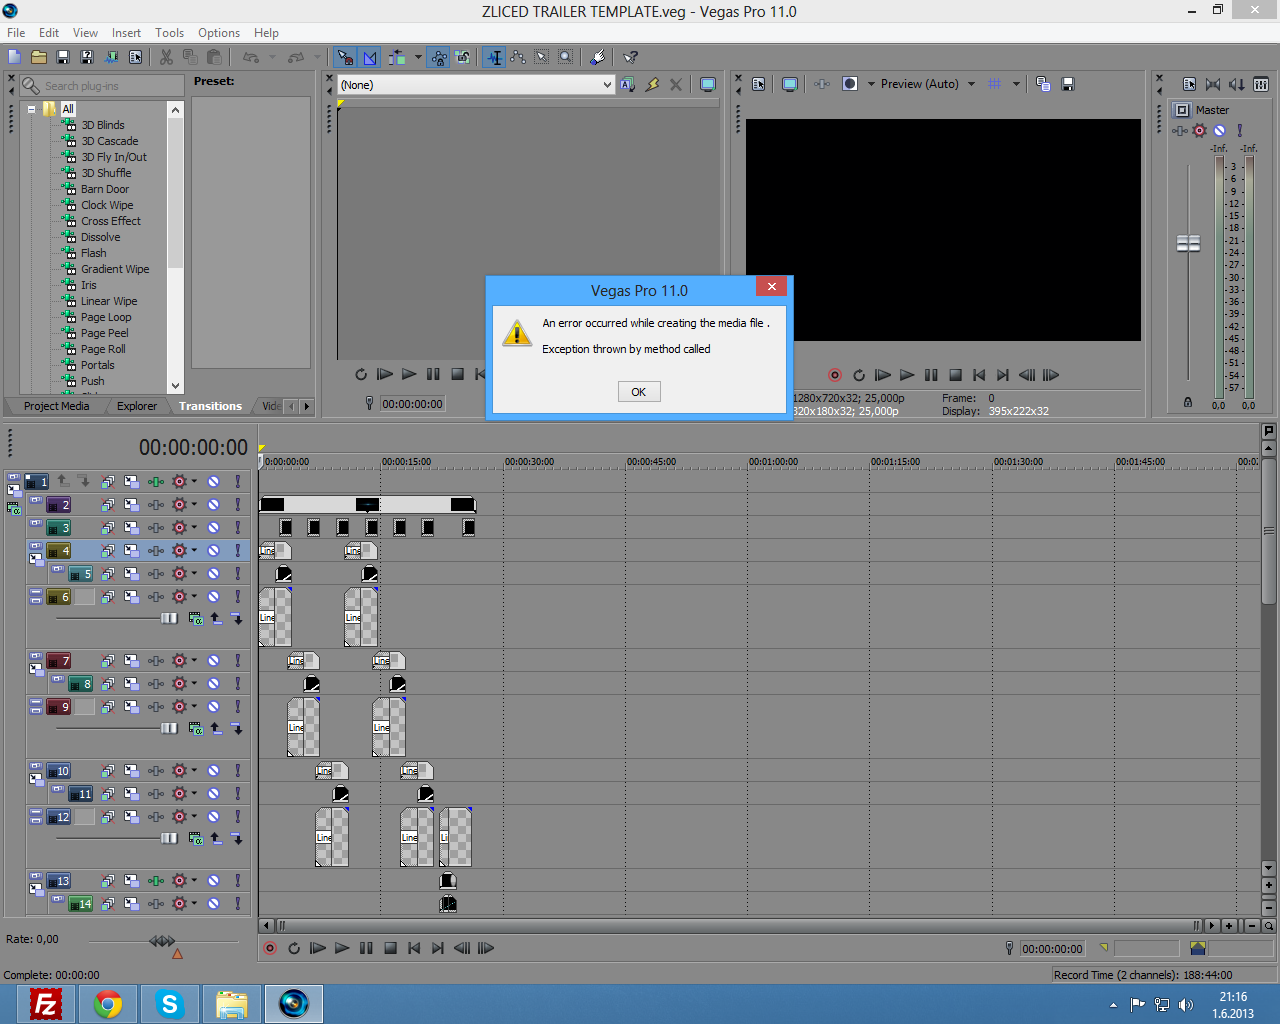The image size is (1280, 1024).
Task: Open compositing mode on track 6
Action: (x=196, y=619)
